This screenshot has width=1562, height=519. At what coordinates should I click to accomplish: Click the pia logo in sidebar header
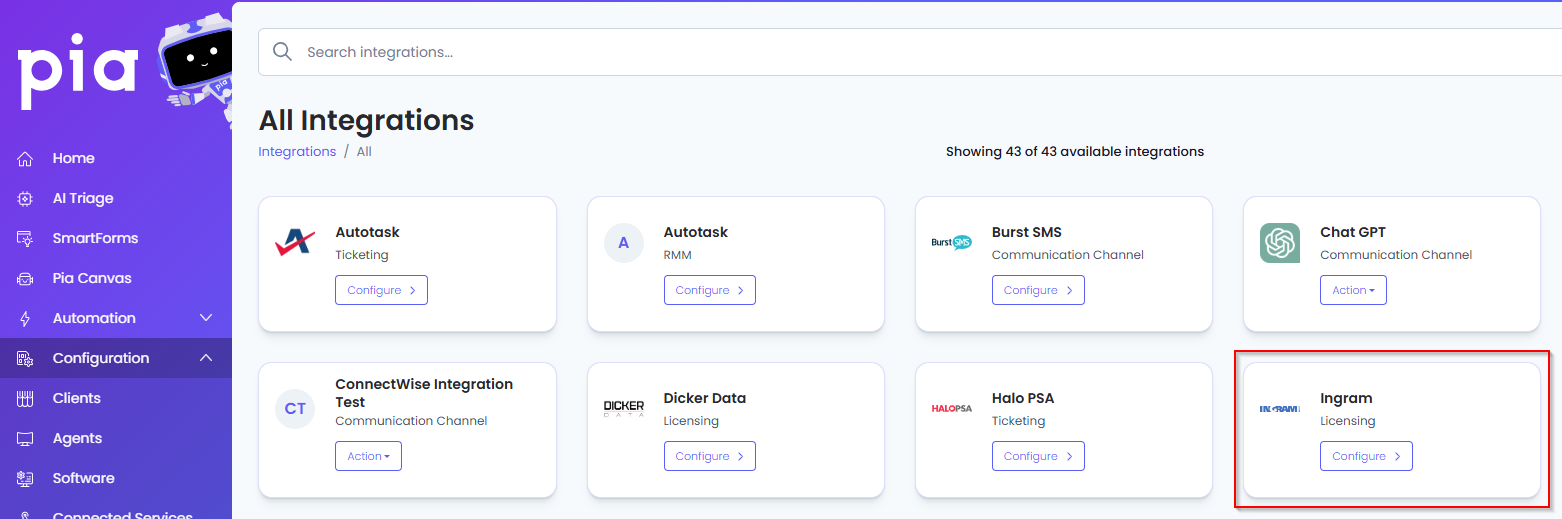click(x=78, y=70)
